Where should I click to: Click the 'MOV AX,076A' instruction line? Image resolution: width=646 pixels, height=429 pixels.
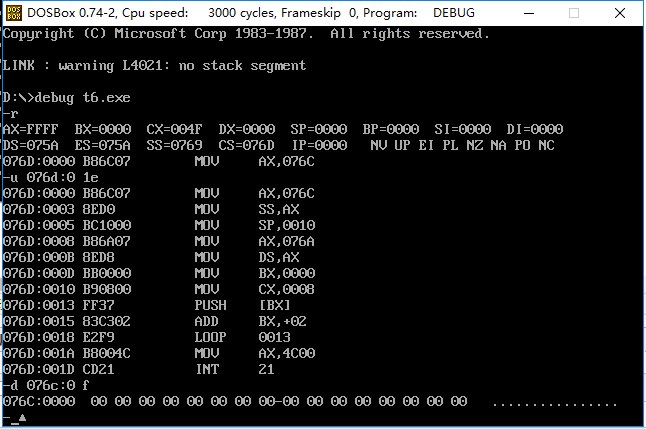(159, 241)
